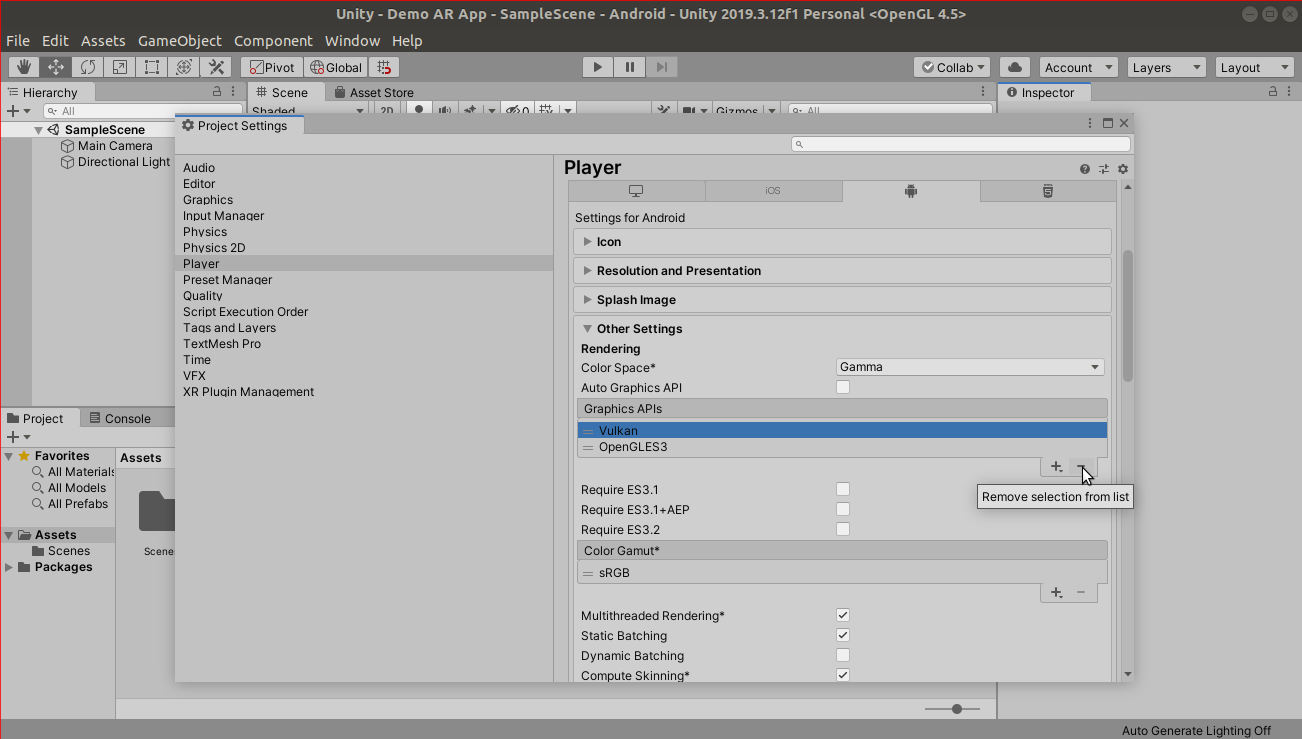The height and width of the screenshot is (739, 1302).
Task: Enable Require ES3.1+AEP checkbox
Action: [843, 509]
